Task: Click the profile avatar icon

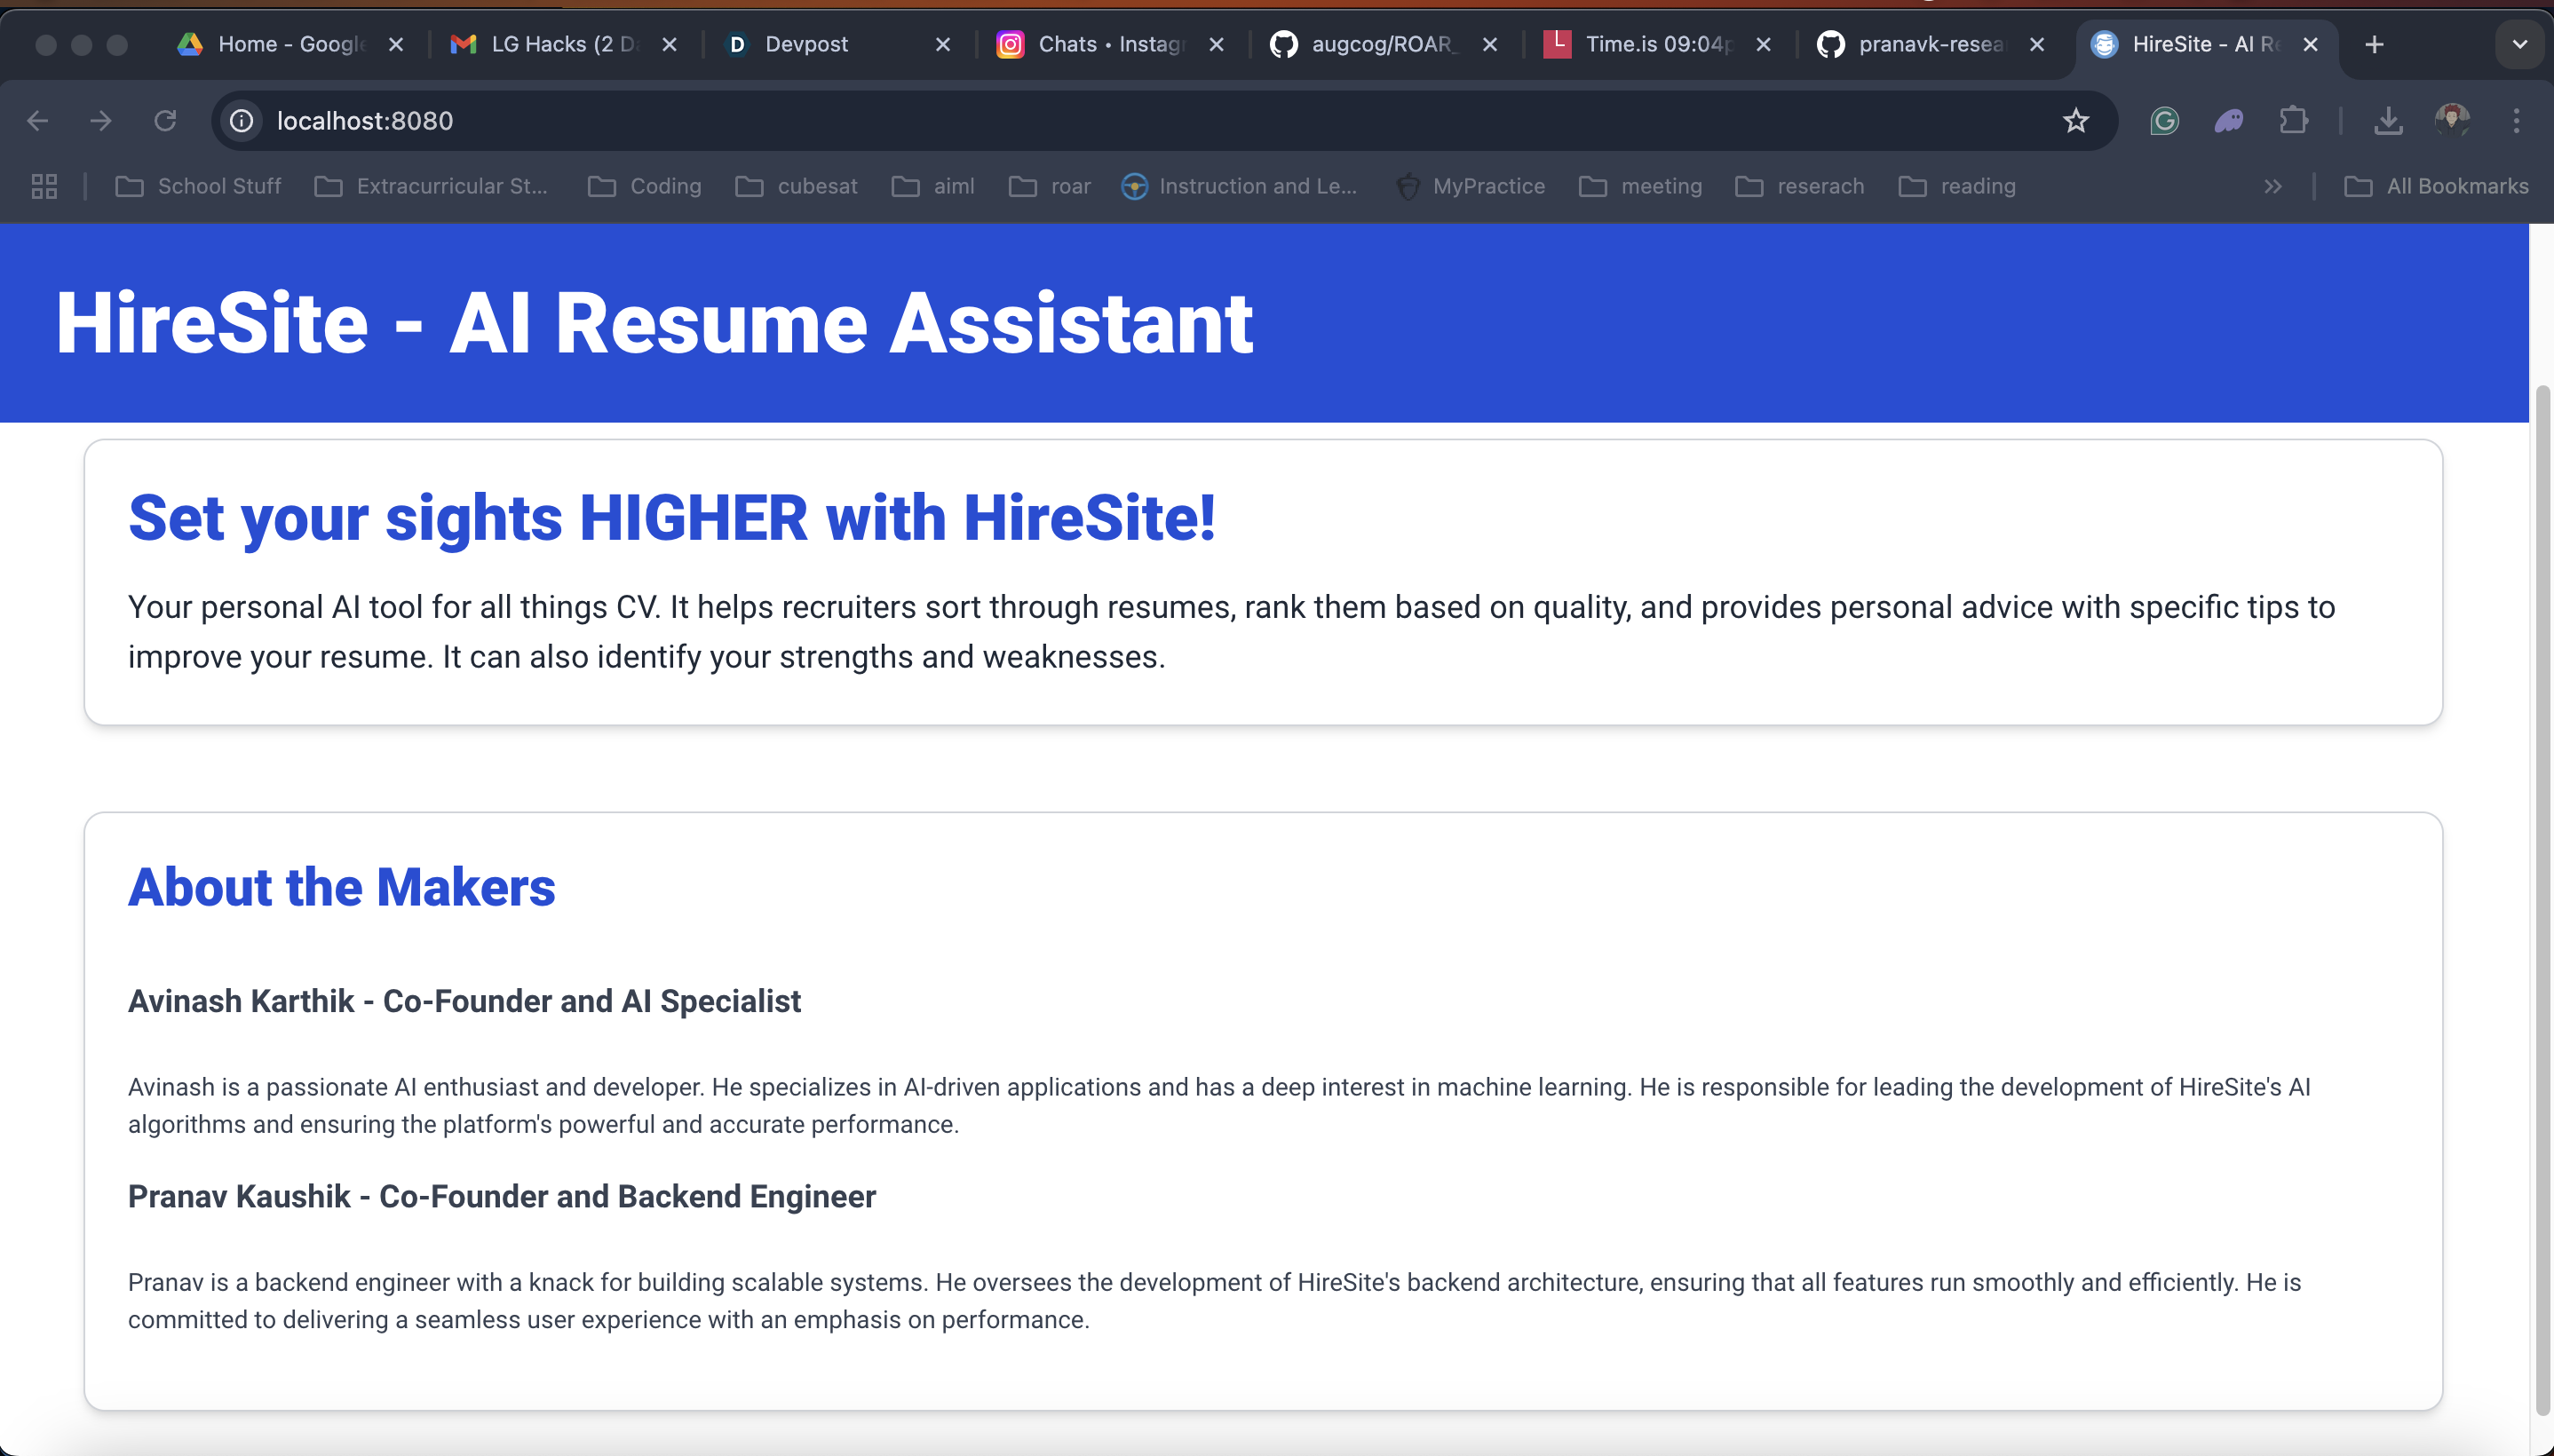Action: point(2452,121)
